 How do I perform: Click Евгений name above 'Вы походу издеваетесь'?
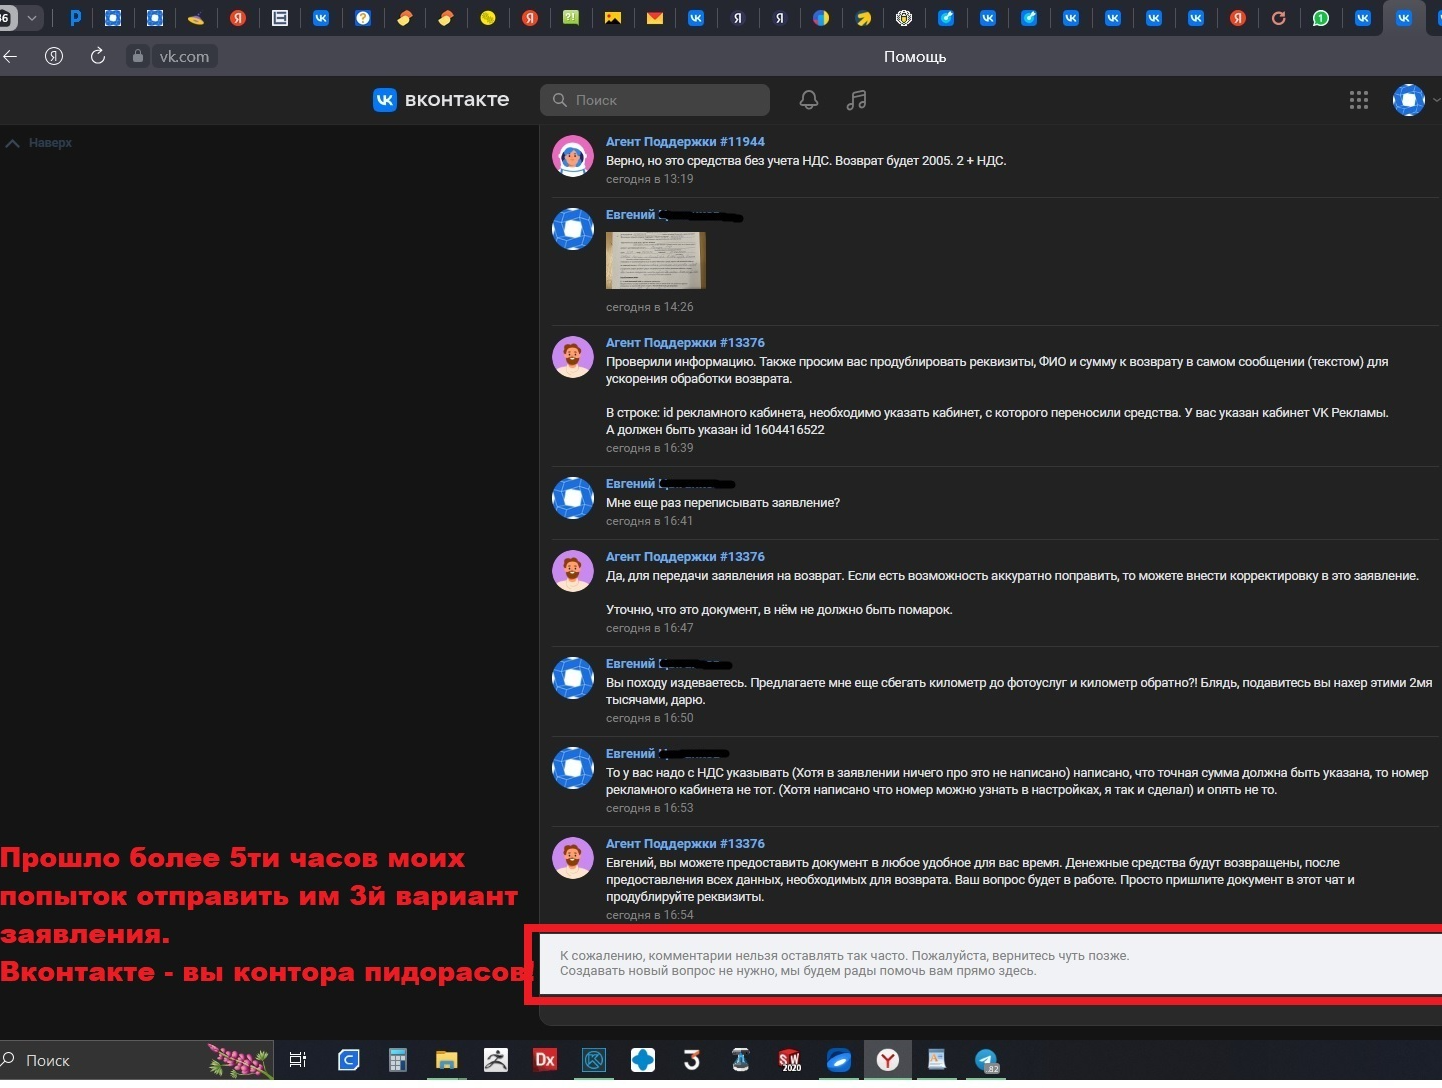(x=631, y=664)
